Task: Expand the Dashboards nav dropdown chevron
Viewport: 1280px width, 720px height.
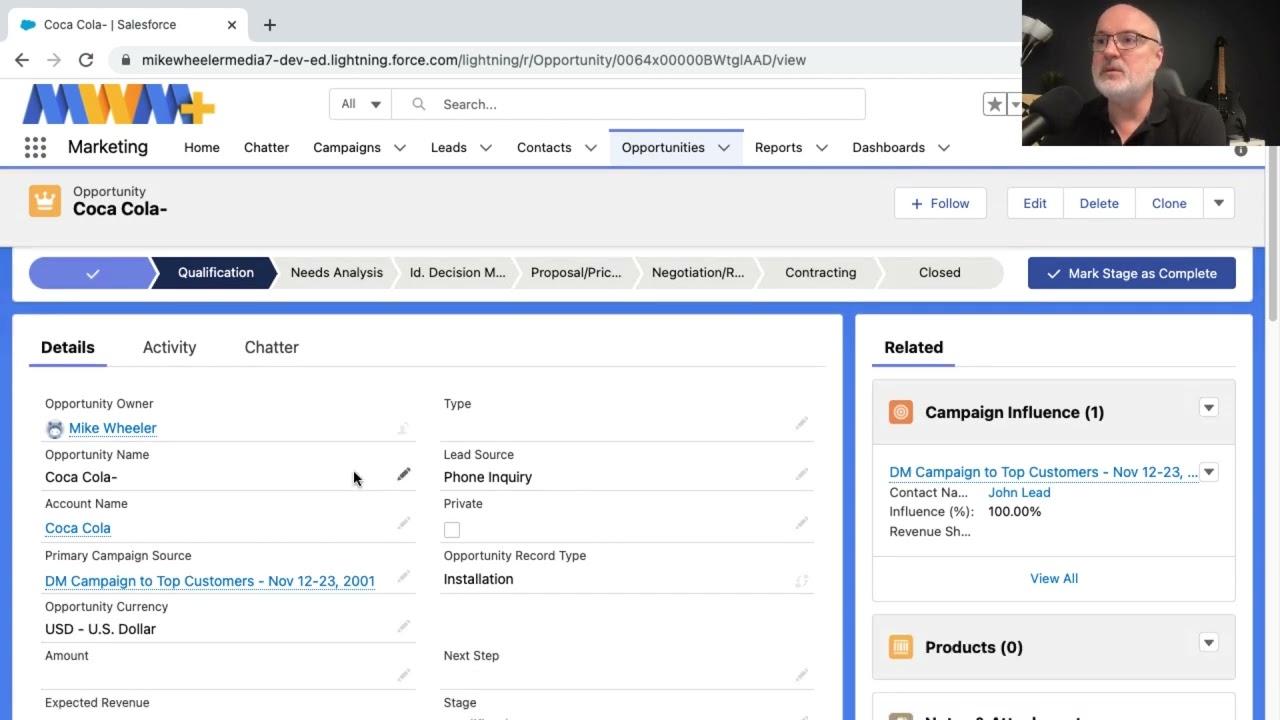Action: (944, 147)
